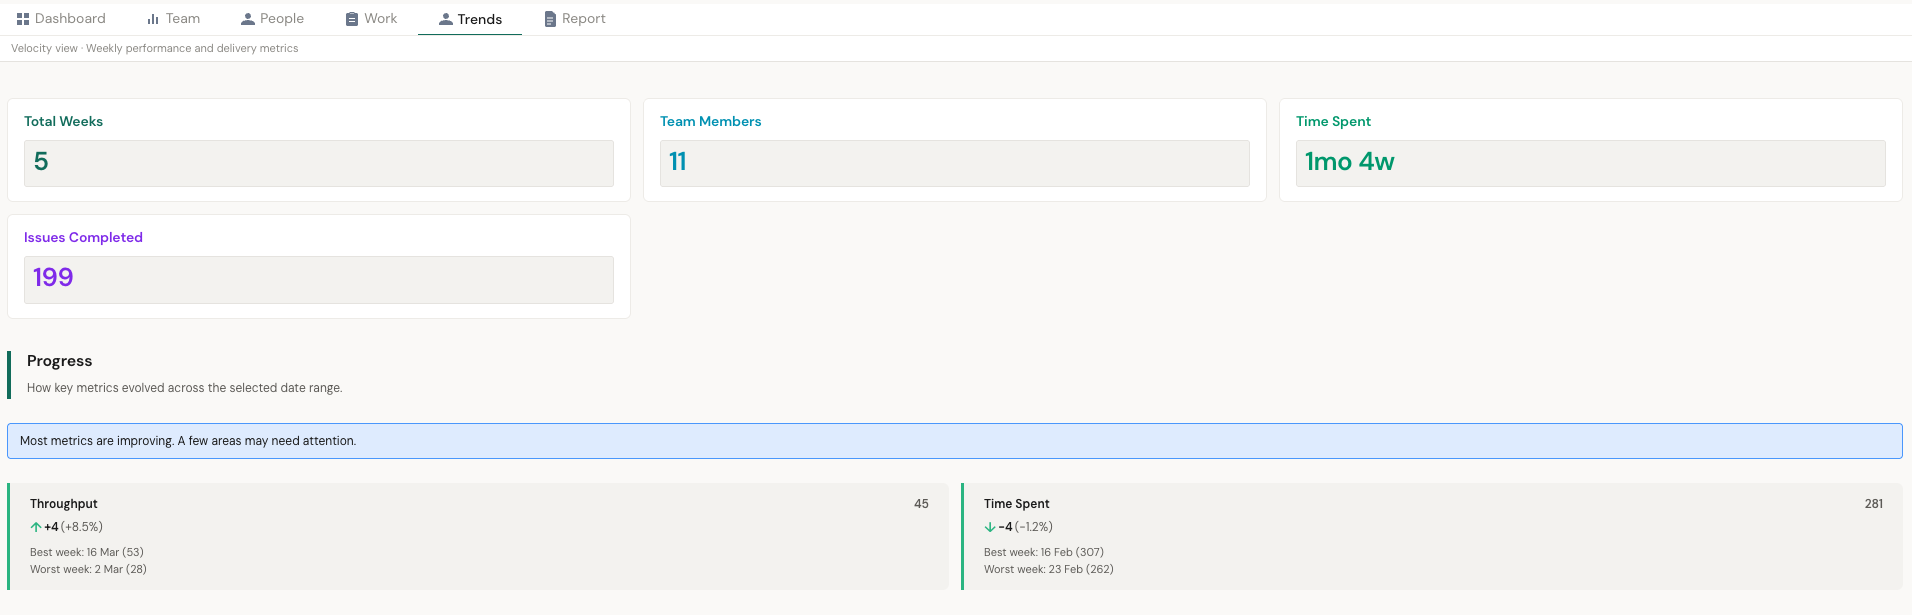Click the Total Weeks card title
This screenshot has height=615, width=1912.
[64, 121]
